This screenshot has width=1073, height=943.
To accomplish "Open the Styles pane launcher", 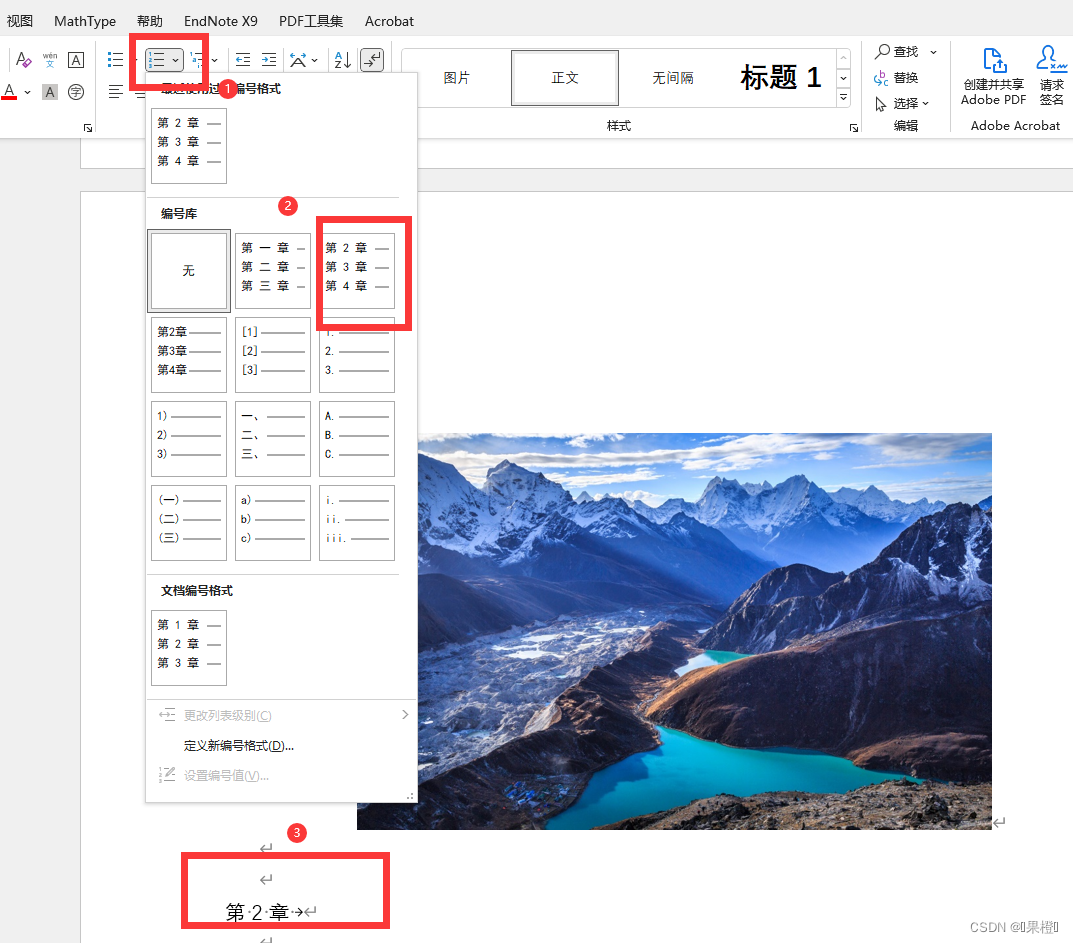I will pyautogui.click(x=853, y=127).
